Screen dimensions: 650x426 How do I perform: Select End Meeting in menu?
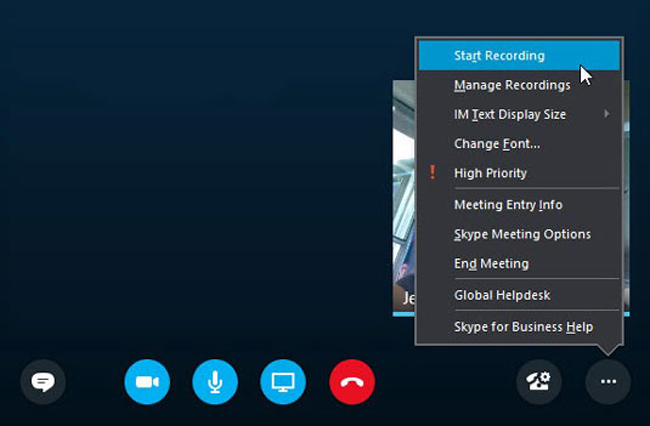click(x=519, y=264)
